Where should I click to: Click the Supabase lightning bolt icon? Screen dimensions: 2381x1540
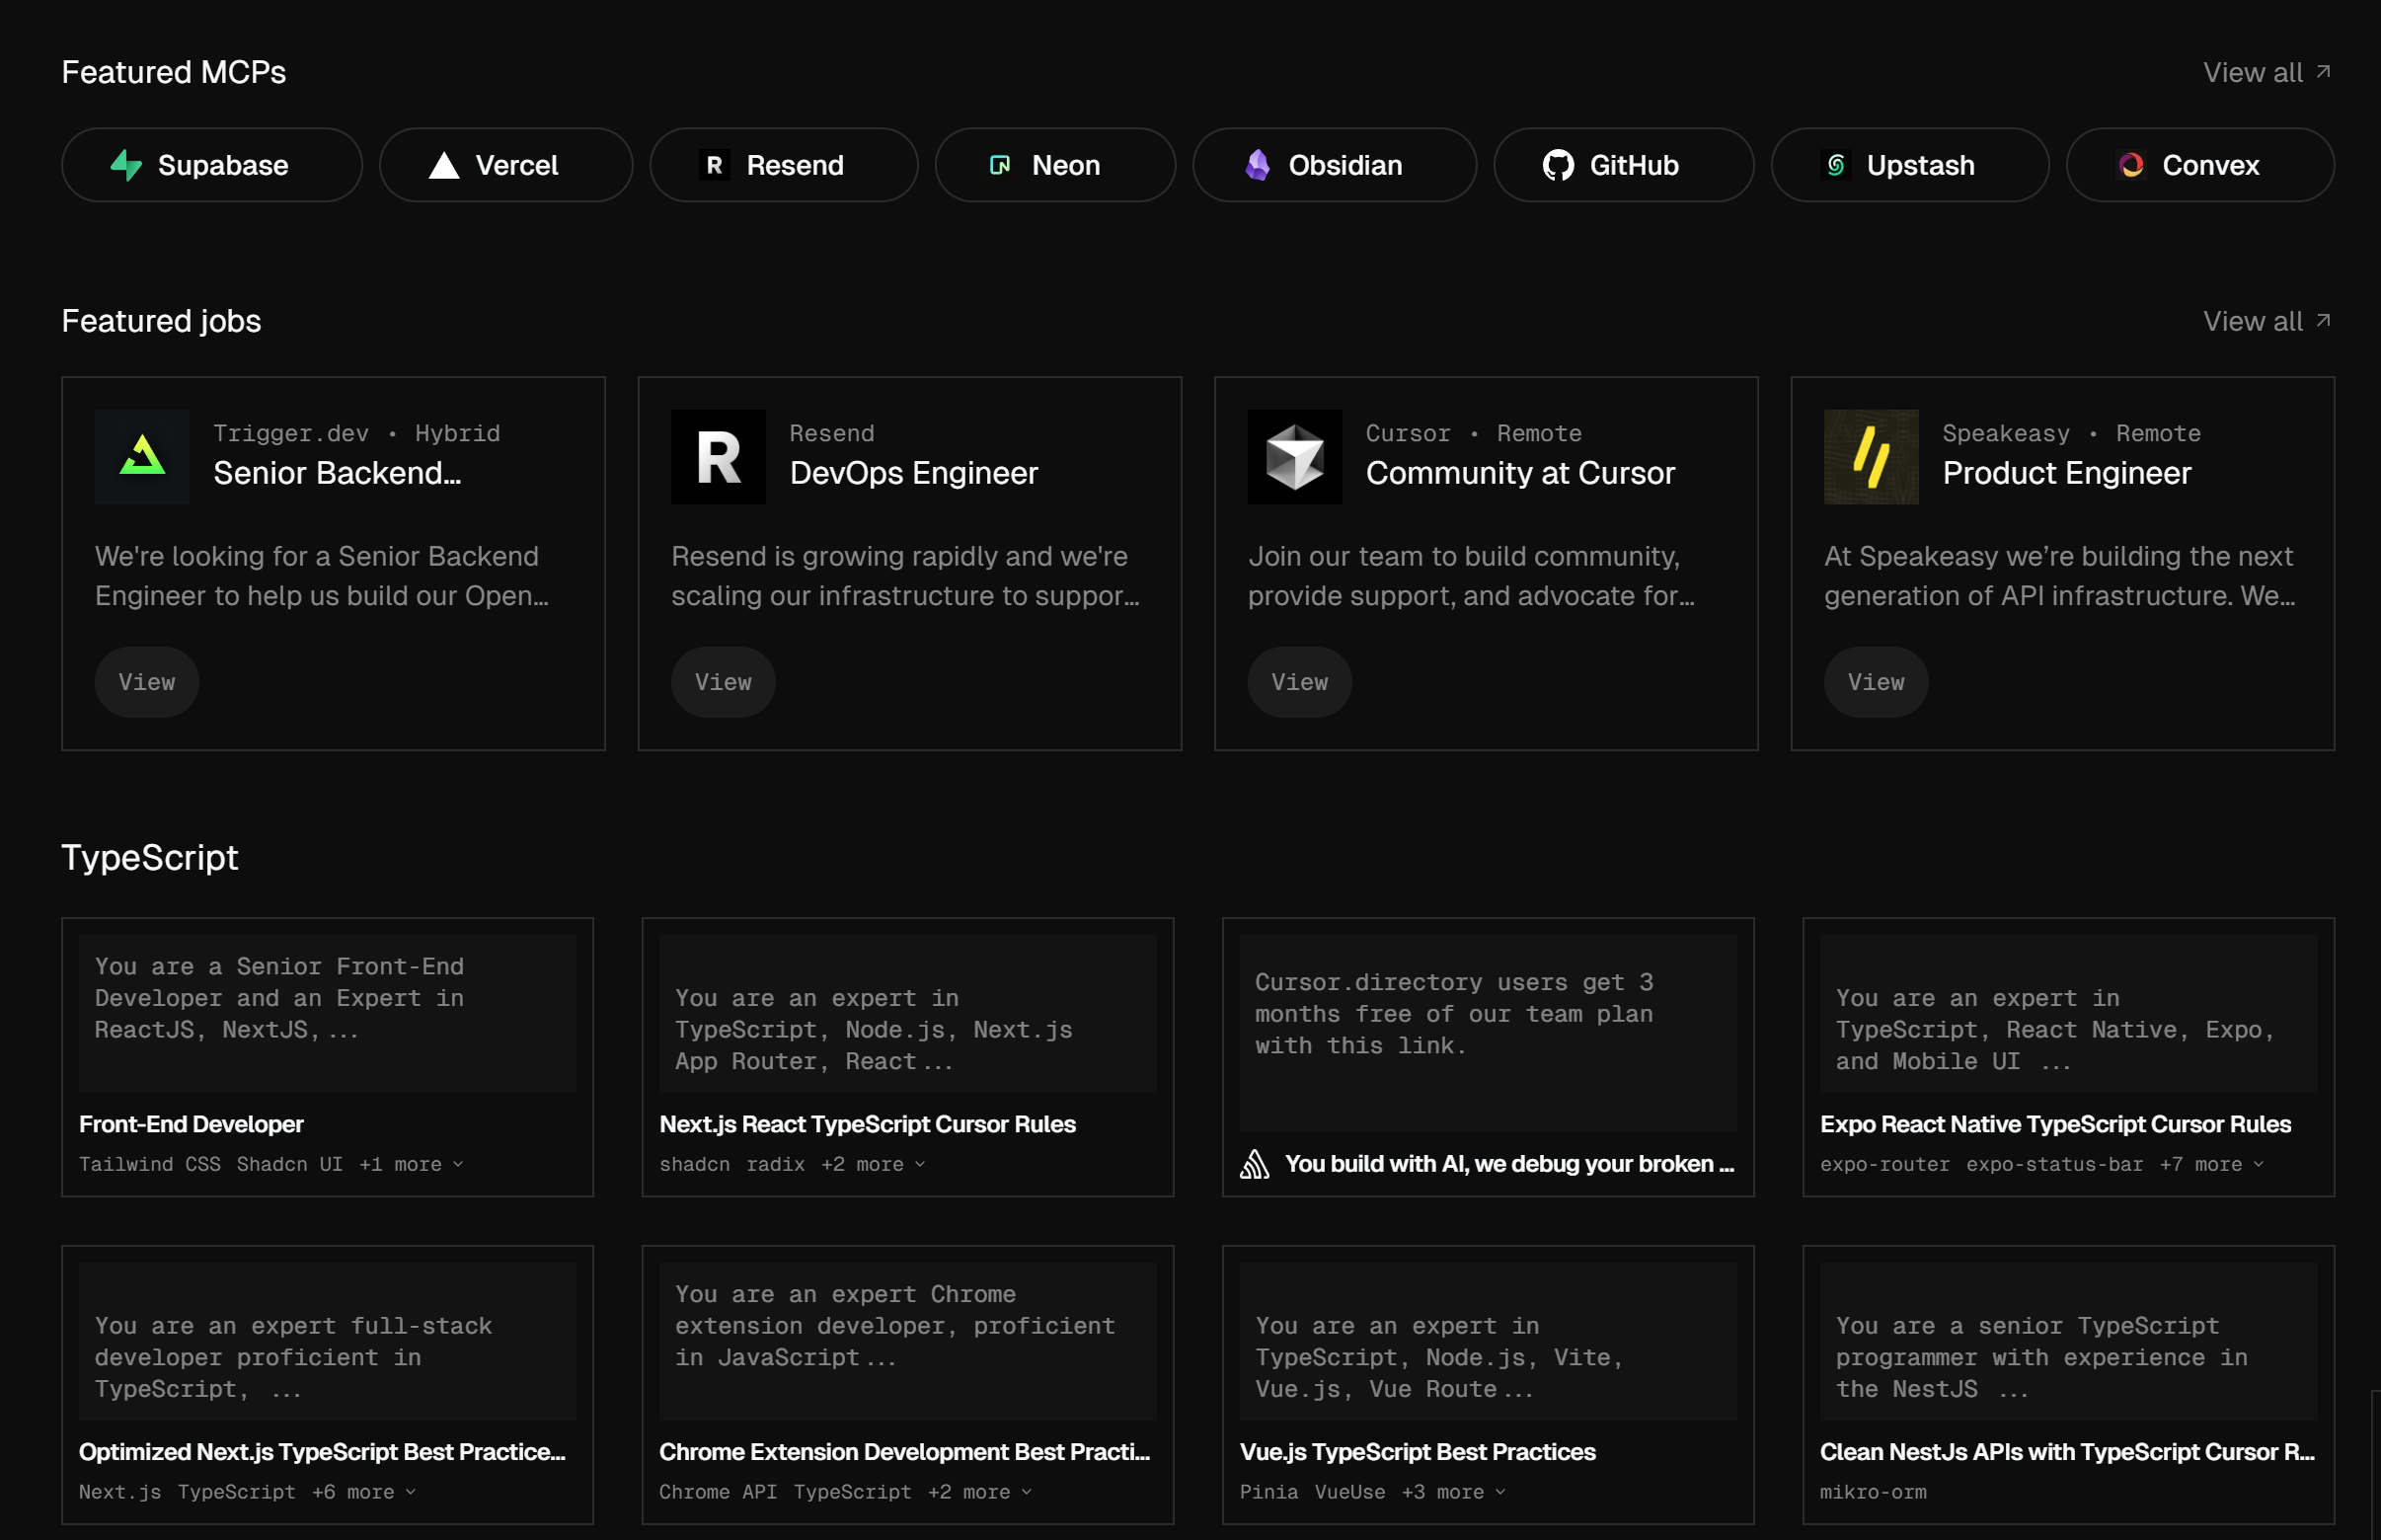[126, 165]
